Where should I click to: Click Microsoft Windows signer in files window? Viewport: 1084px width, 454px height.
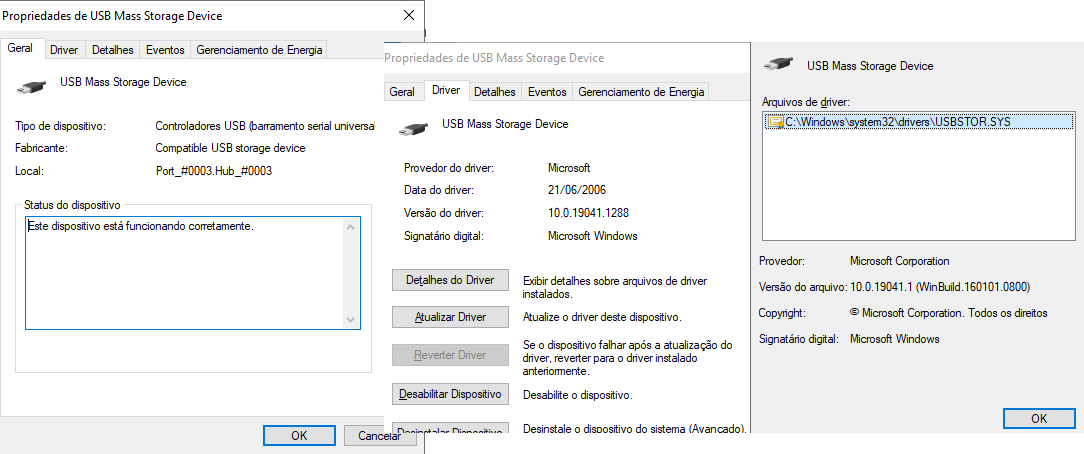tap(895, 339)
